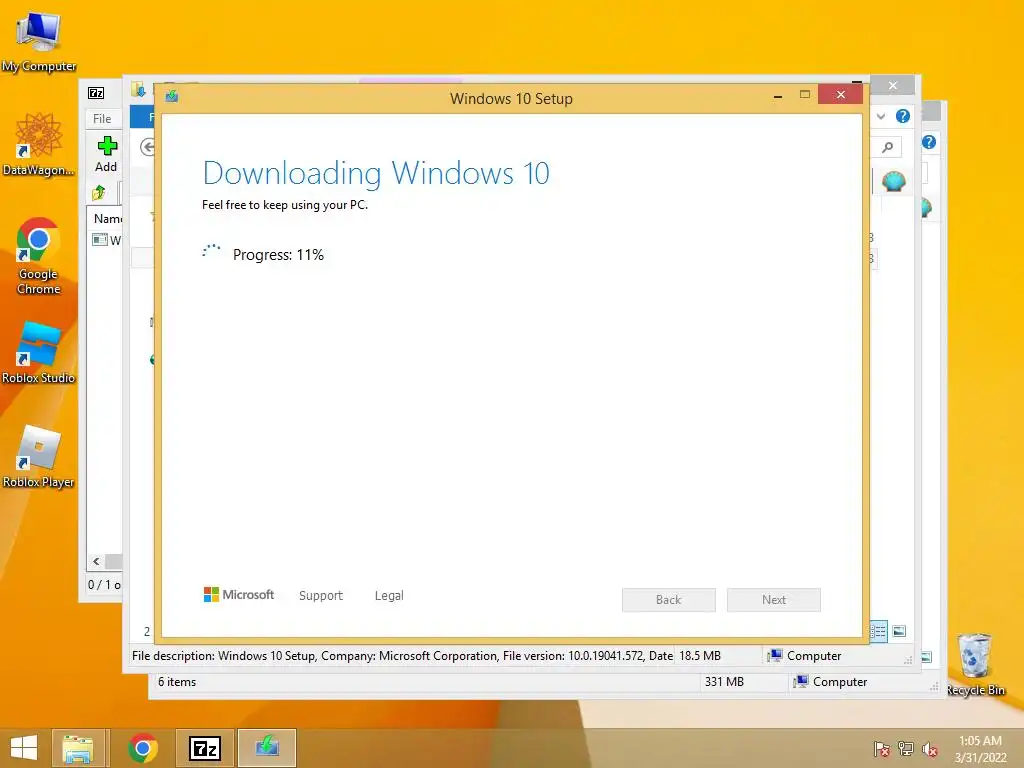Open Explorer help question mark icon
Screen dimensions: 1024x768
tap(903, 116)
